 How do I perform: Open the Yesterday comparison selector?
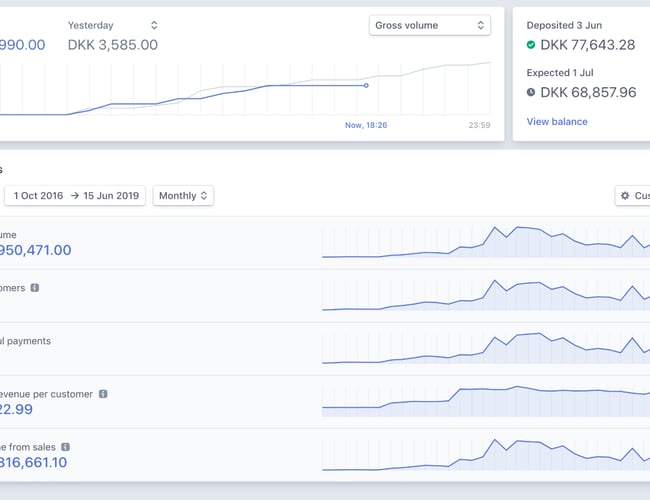point(112,25)
